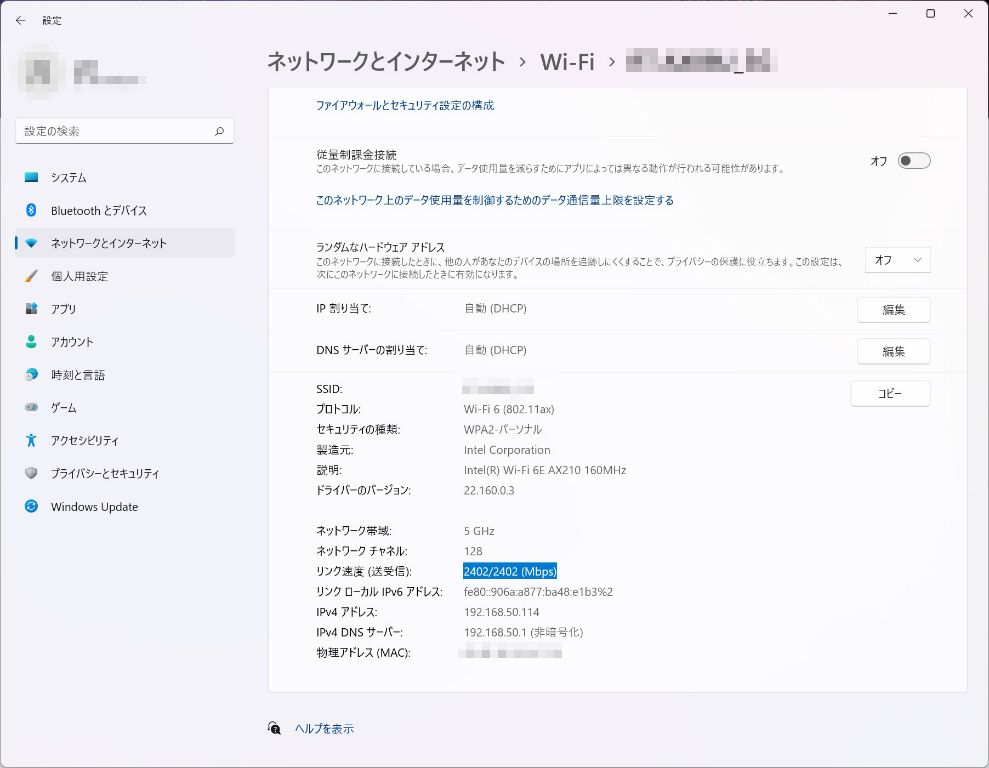Click the コピー button
The image size is (989, 768).
pos(890,393)
